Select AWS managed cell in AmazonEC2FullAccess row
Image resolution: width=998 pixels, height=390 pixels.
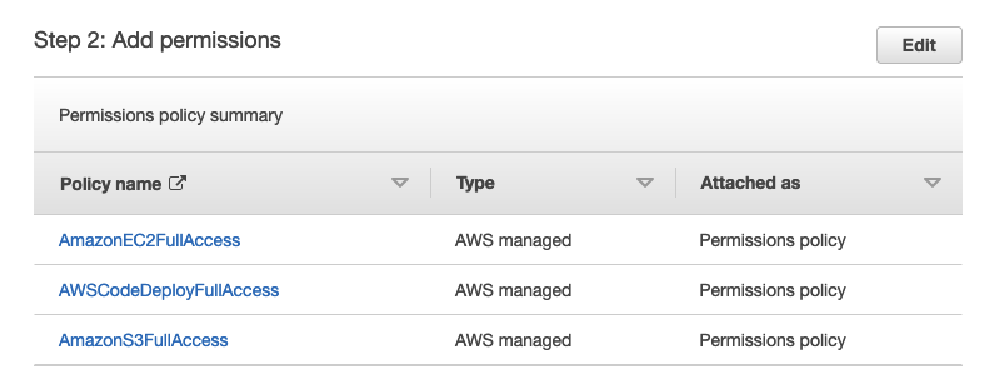pos(513,240)
